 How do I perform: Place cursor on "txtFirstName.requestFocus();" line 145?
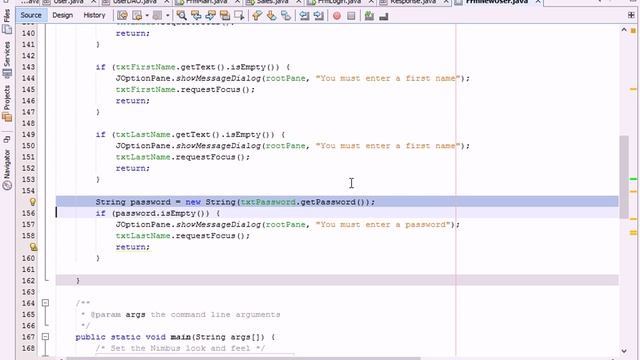point(185,89)
